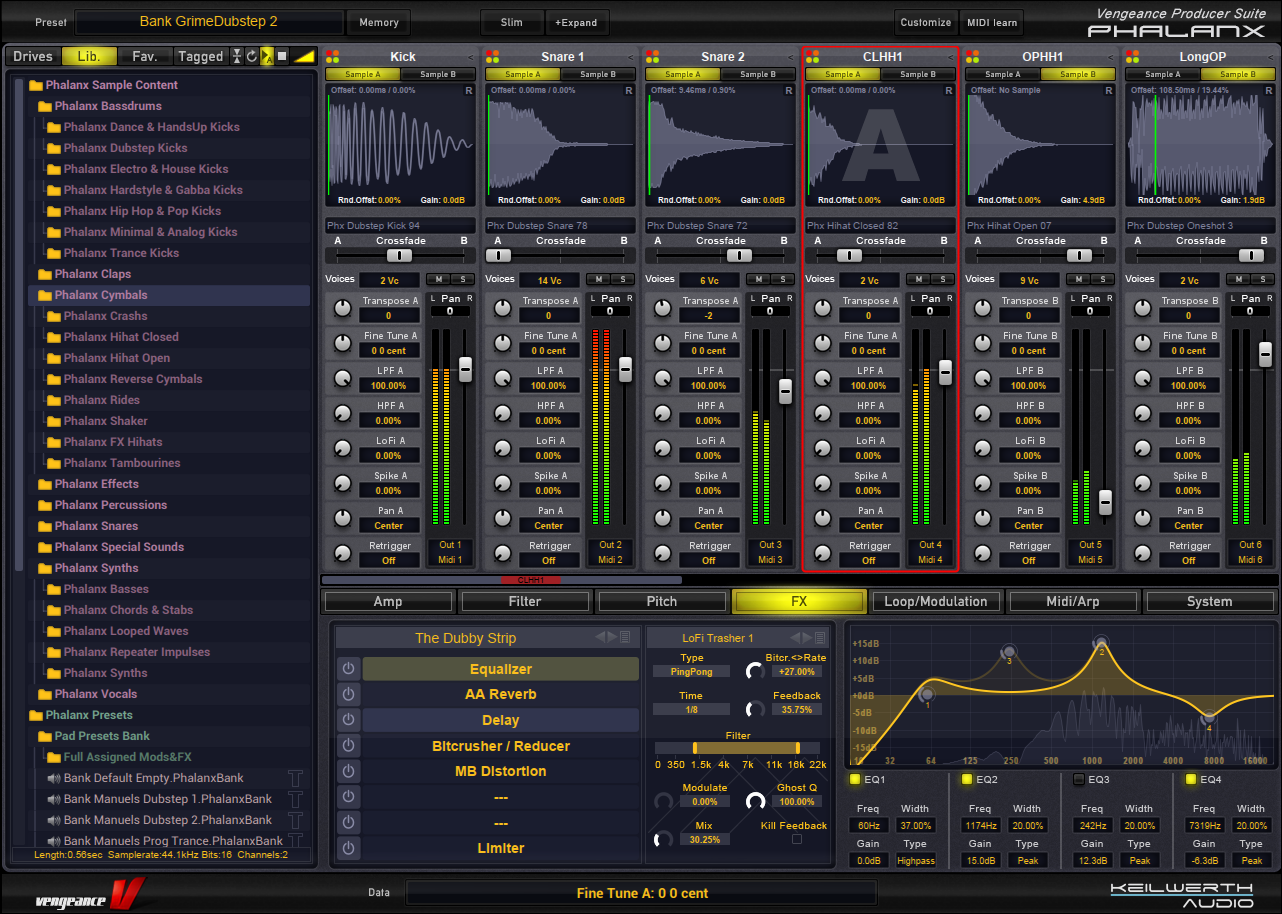Image resolution: width=1282 pixels, height=914 pixels.
Task: Click the +Expand button
Action: [576, 22]
